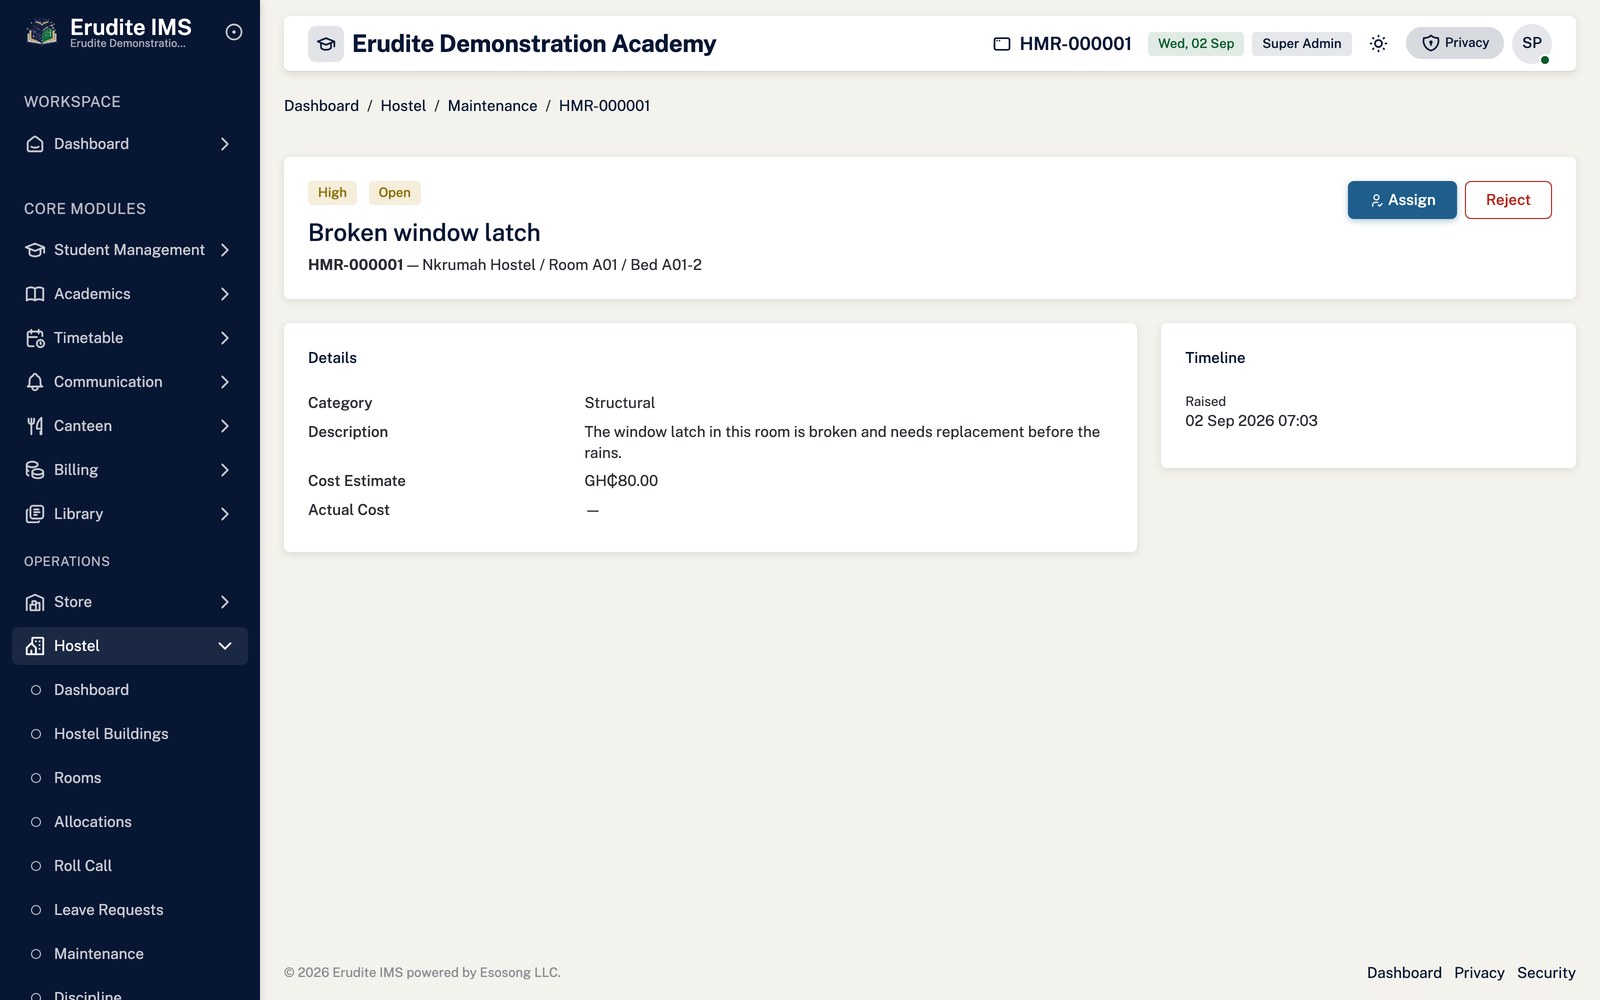This screenshot has width=1600, height=1000.
Task: Open Hostel Buildings submenu item
Action: click(x=130, y=734)
